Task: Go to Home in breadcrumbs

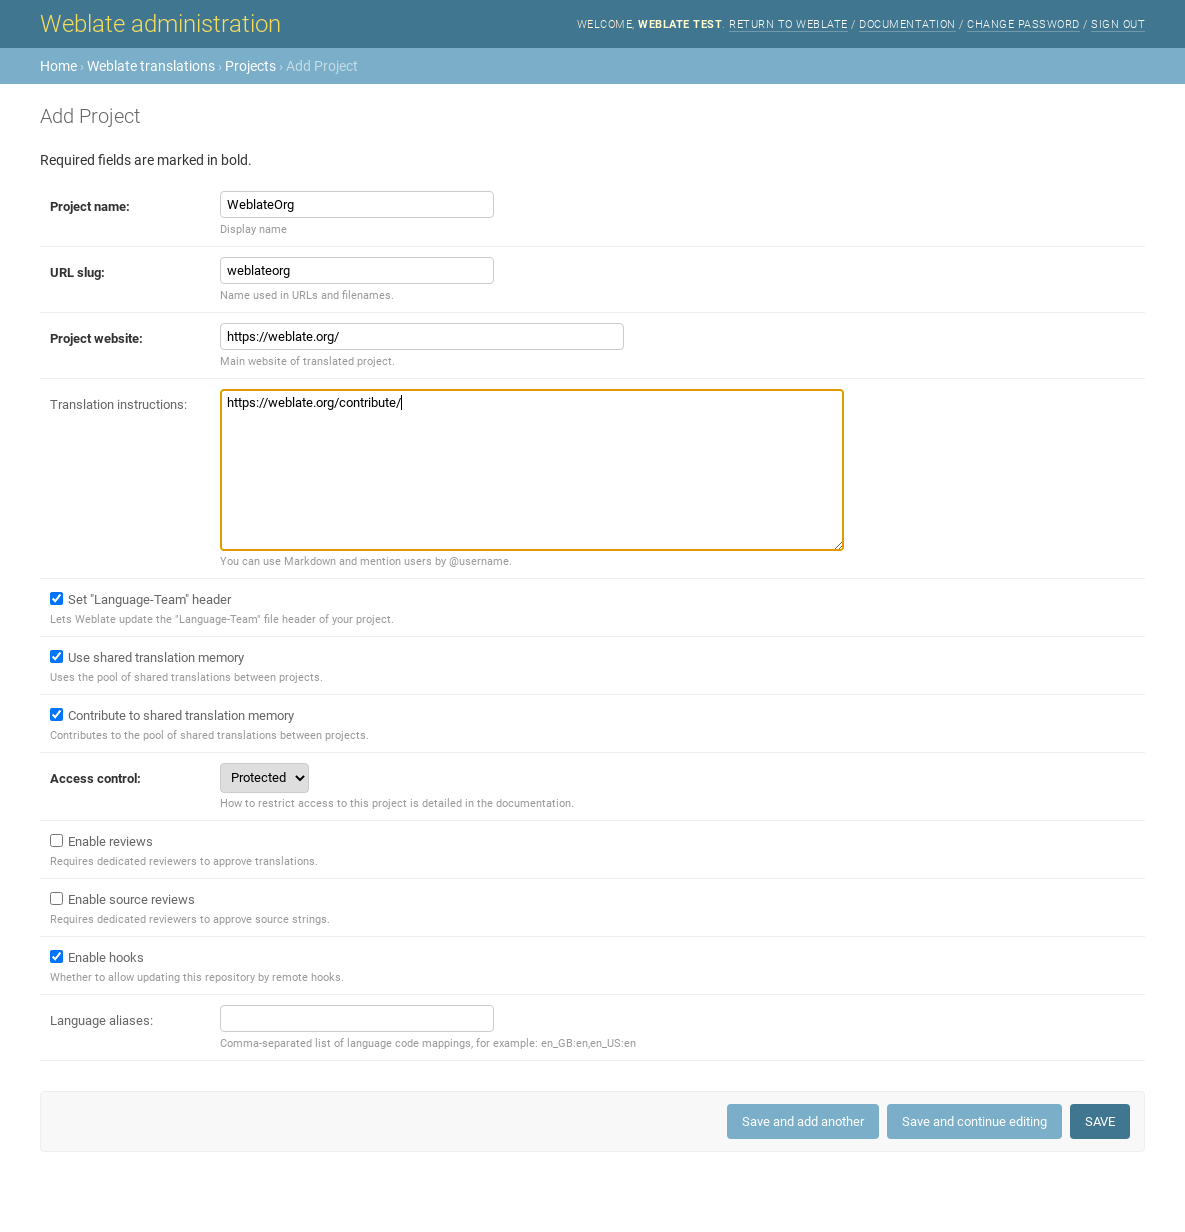Action: 58,66
